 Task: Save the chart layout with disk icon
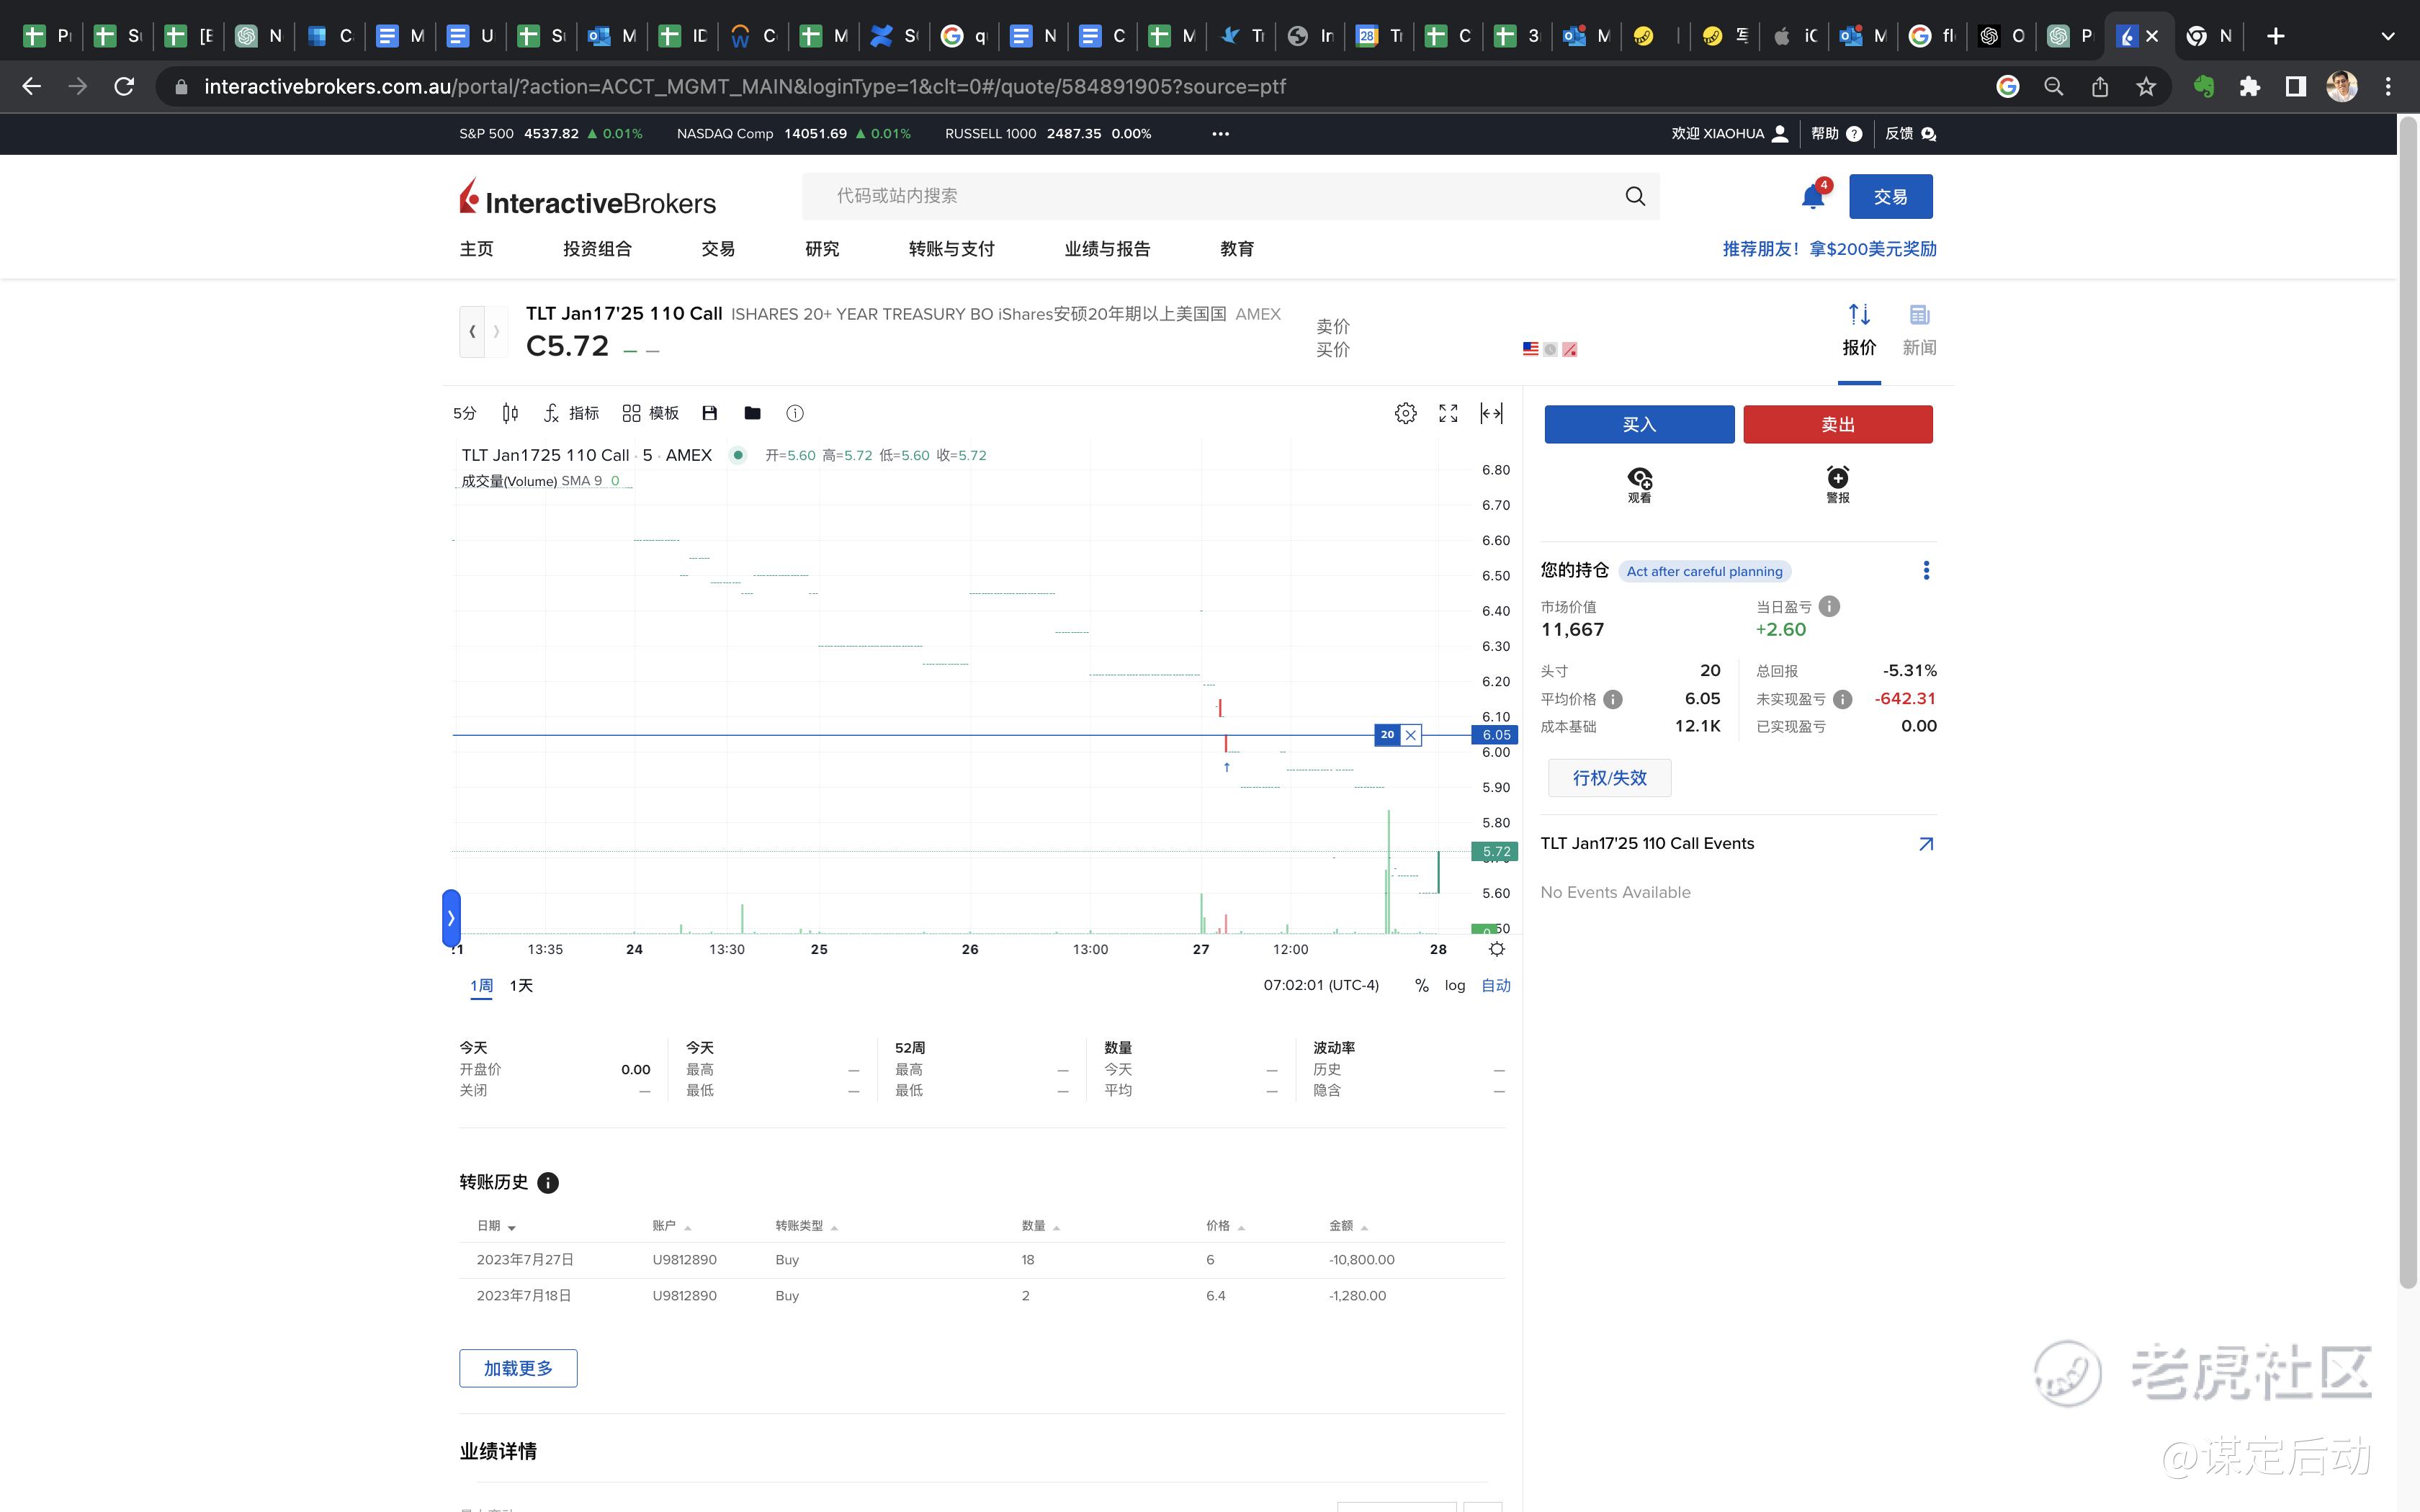(710, 413)
